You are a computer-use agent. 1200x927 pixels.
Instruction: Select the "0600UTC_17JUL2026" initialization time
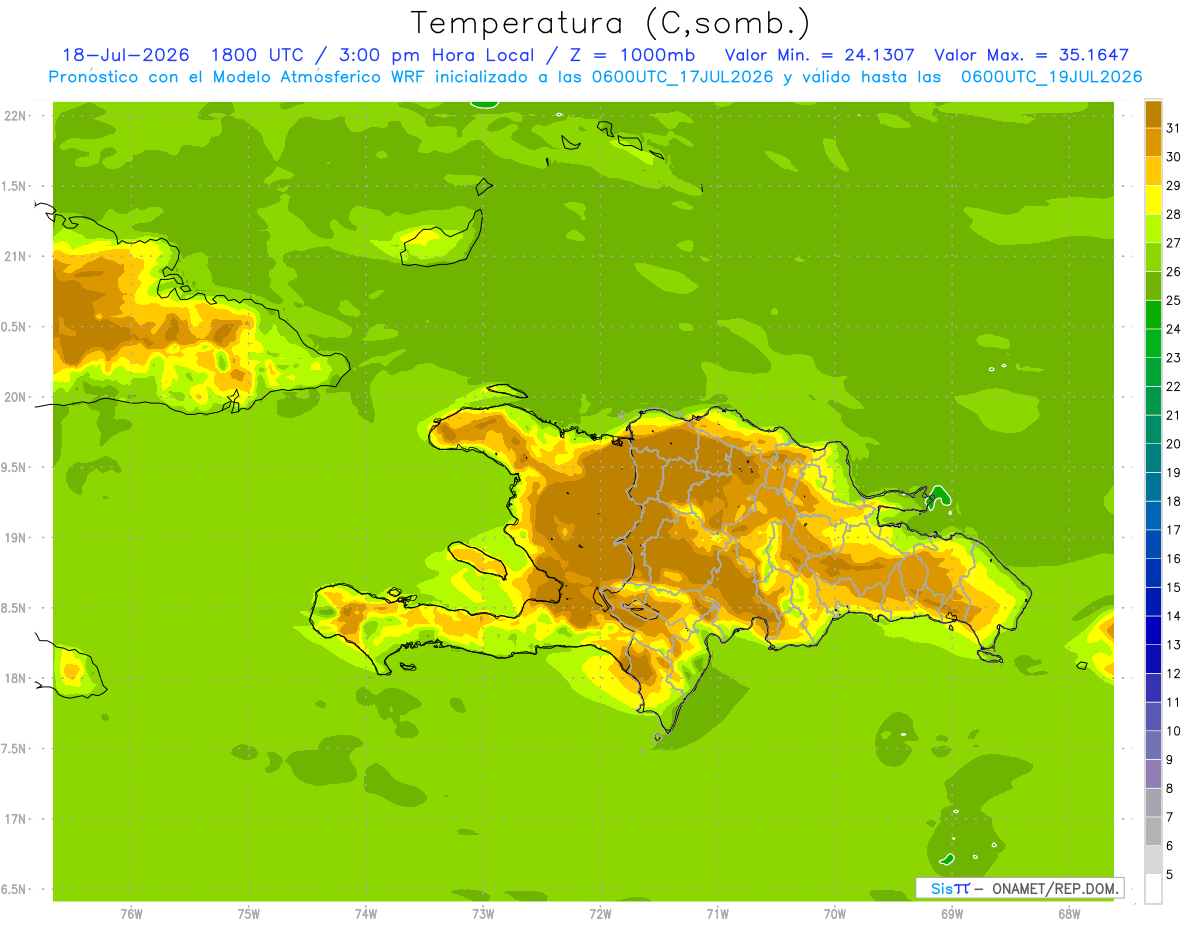679,77
